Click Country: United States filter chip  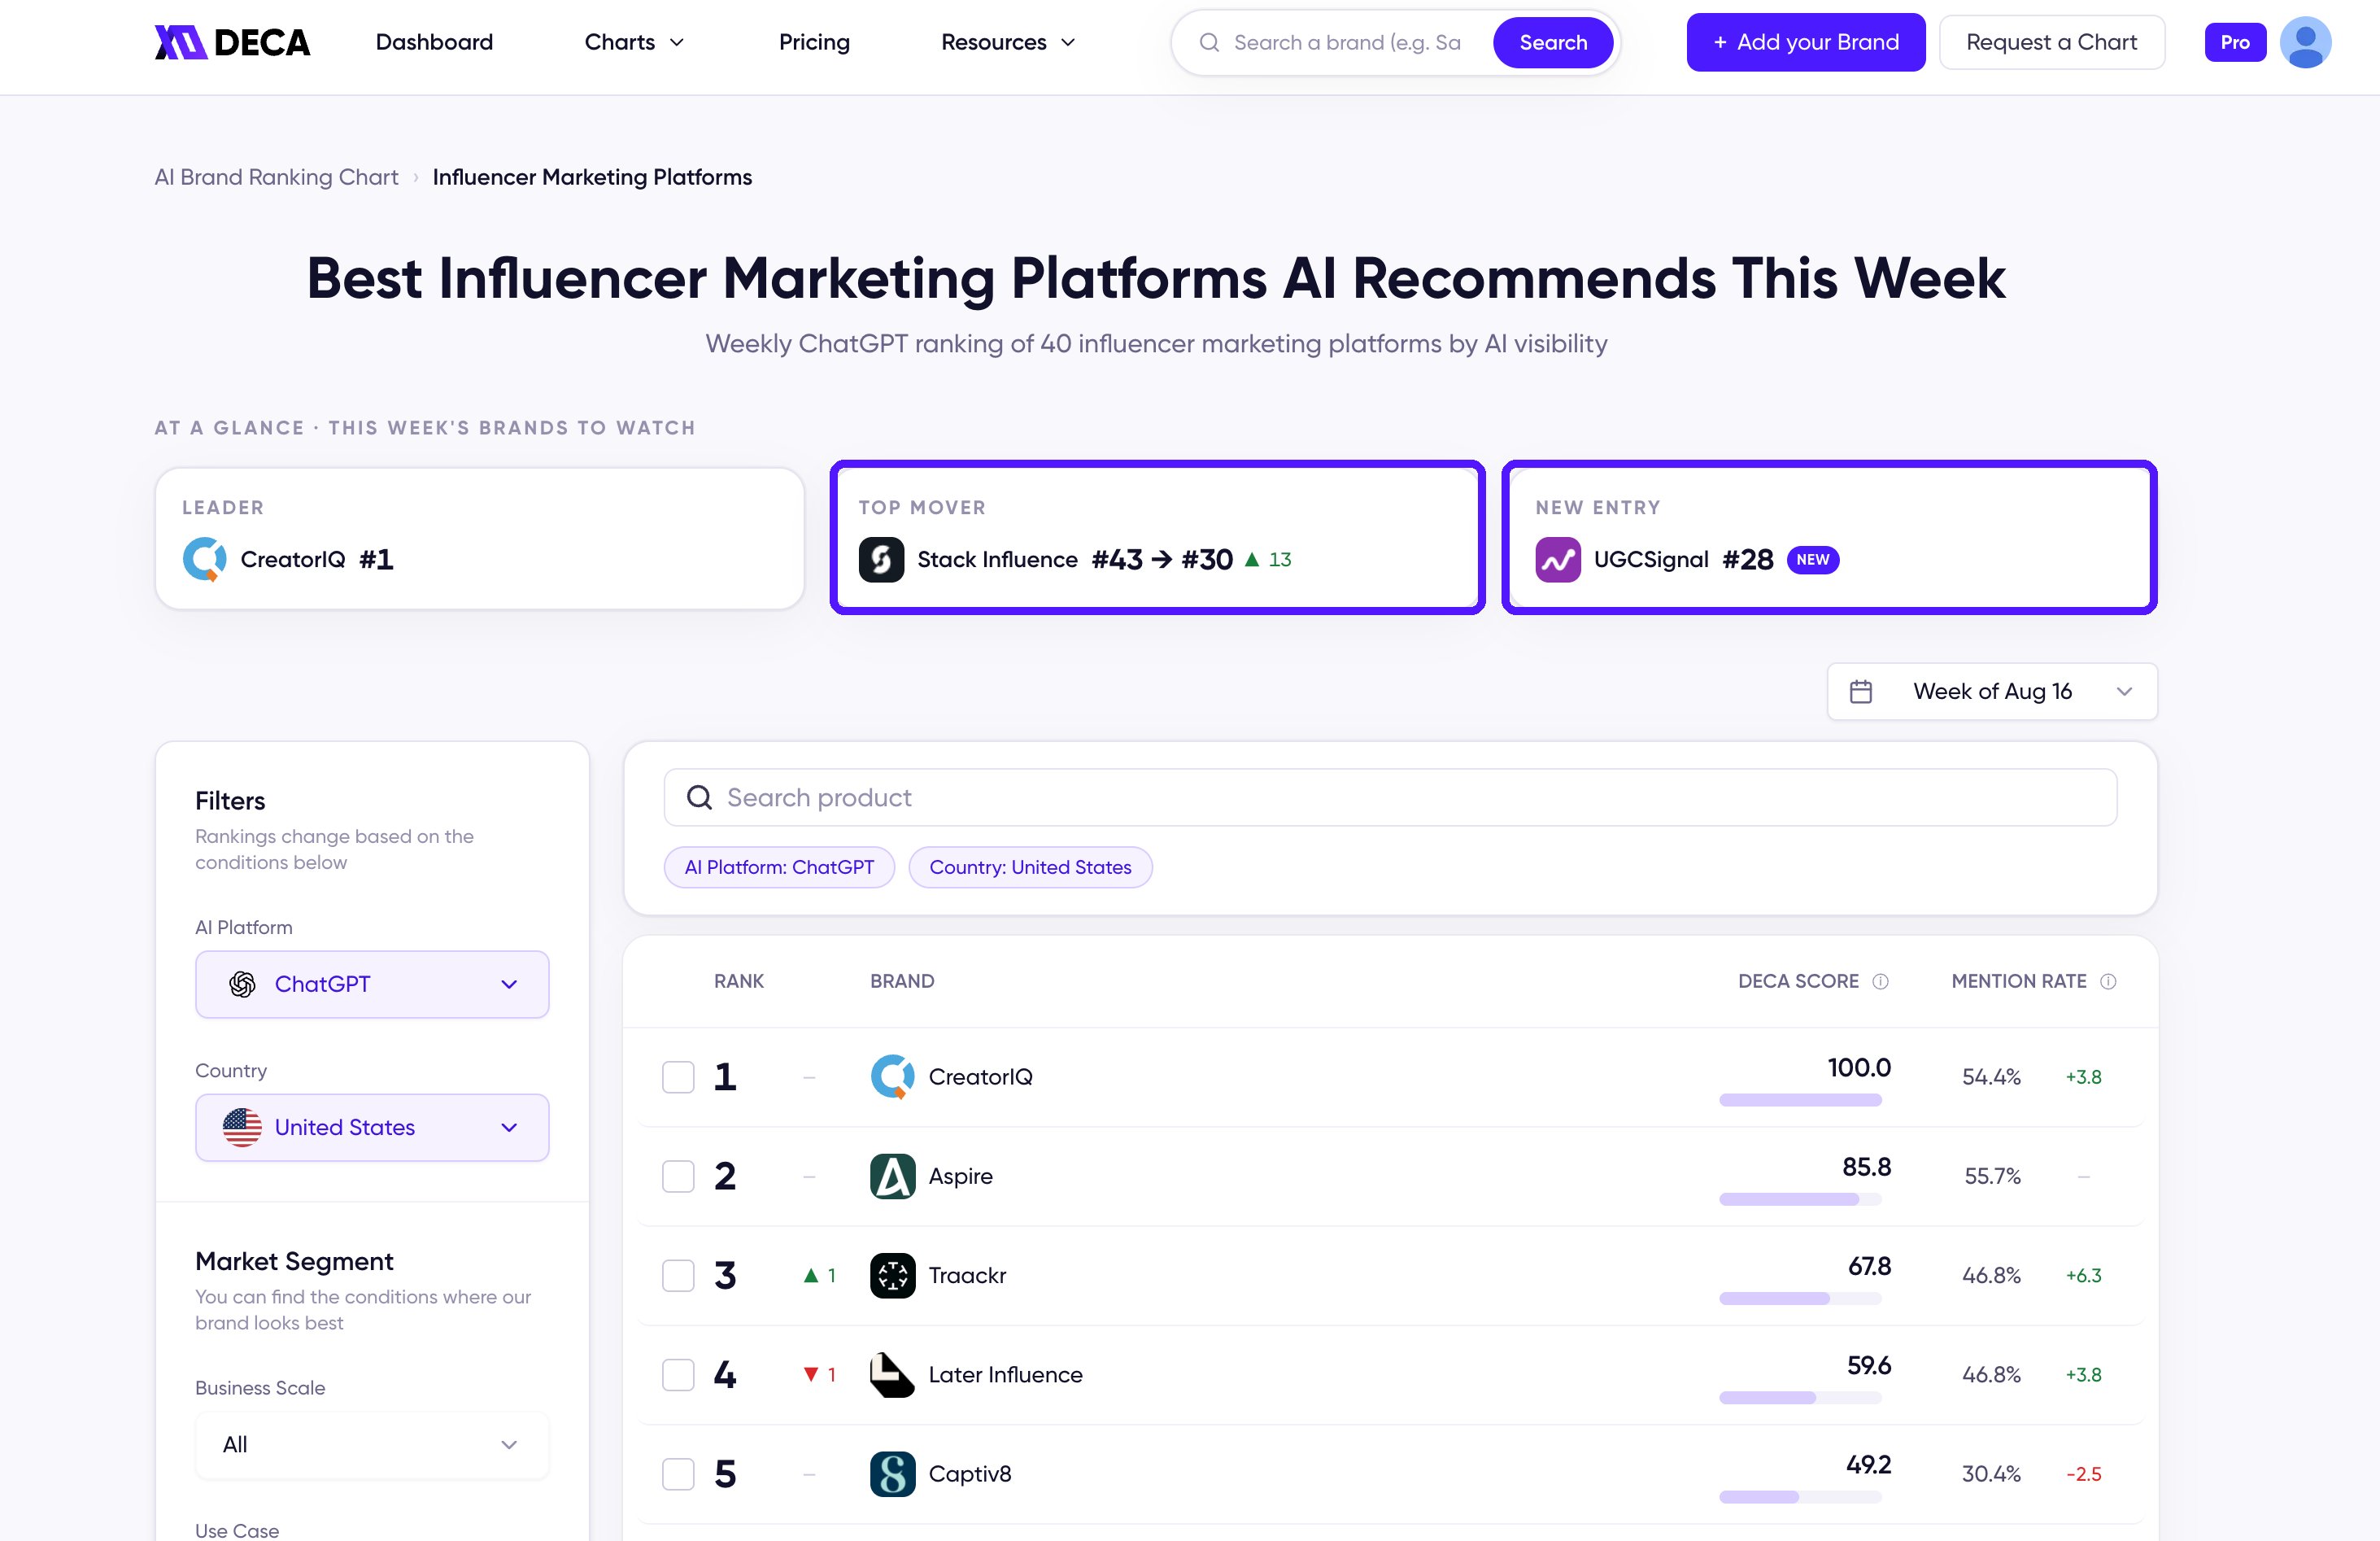[x=1030, y=867]
